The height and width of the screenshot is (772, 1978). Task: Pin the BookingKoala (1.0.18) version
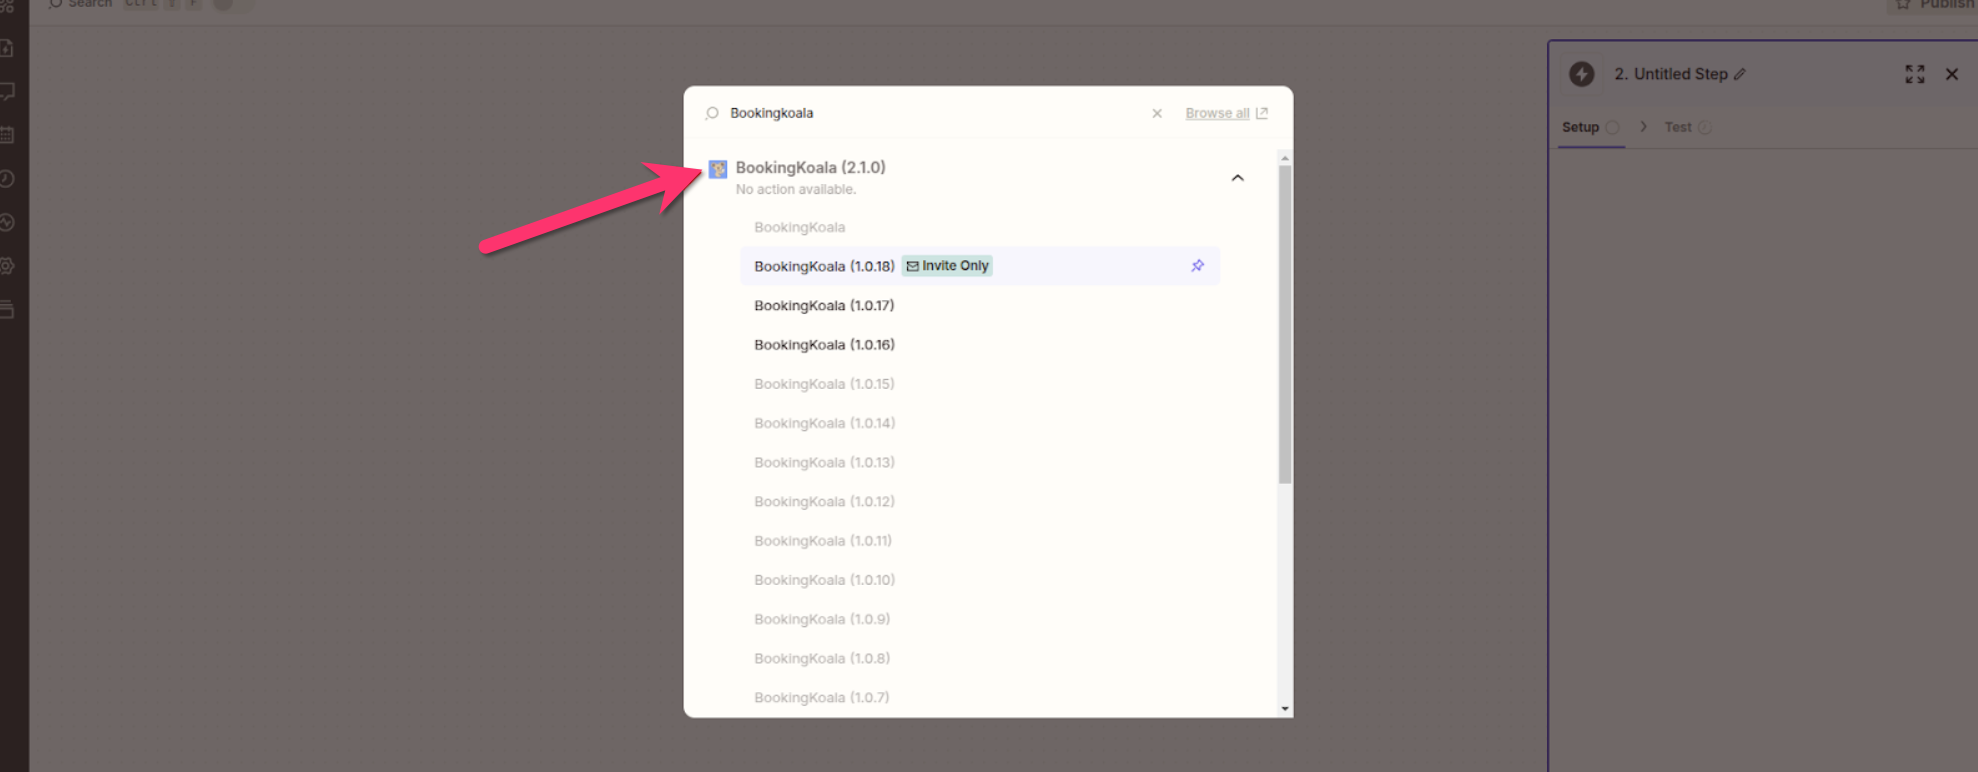coord(1197,266)
